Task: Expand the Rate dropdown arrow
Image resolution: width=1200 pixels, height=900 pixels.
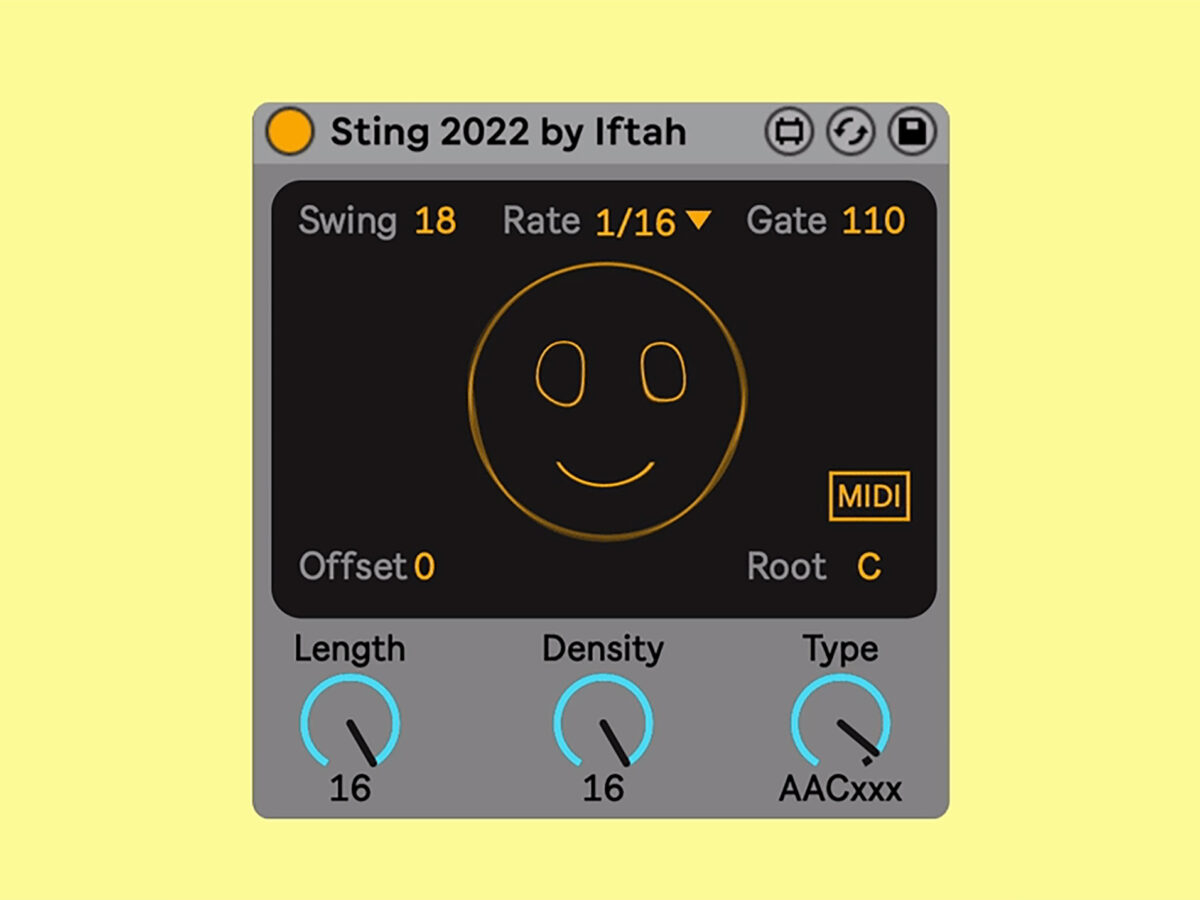Action: (x=698, y=220)
